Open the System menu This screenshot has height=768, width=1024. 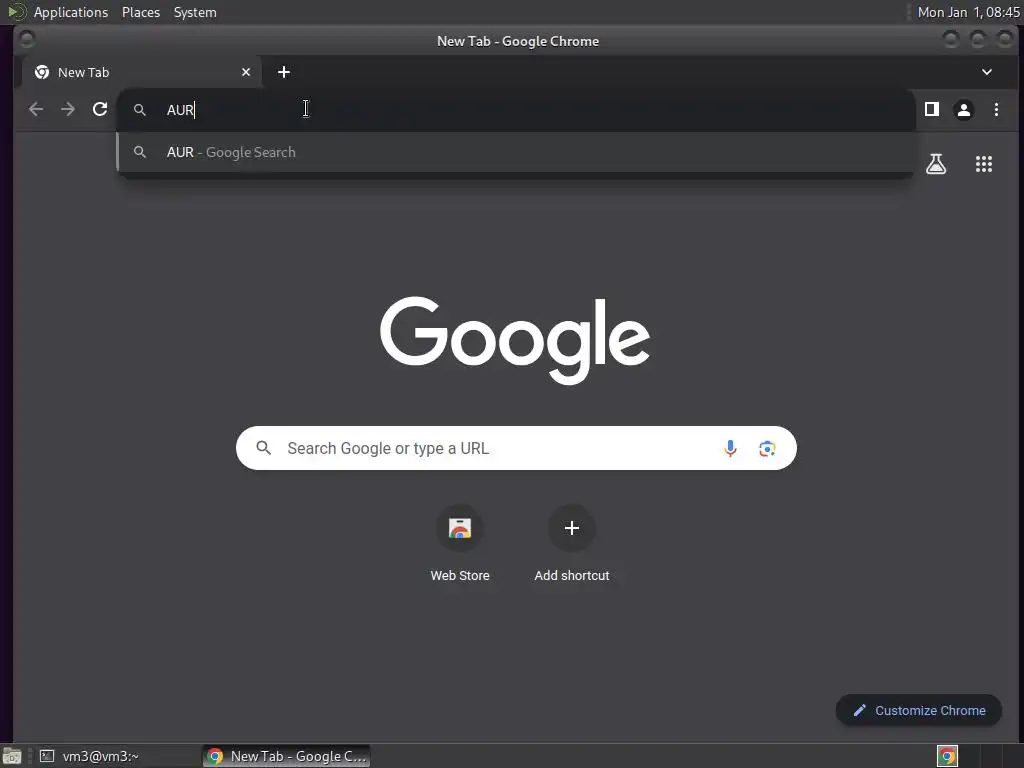pyautogui.click(x=195, y=12)
